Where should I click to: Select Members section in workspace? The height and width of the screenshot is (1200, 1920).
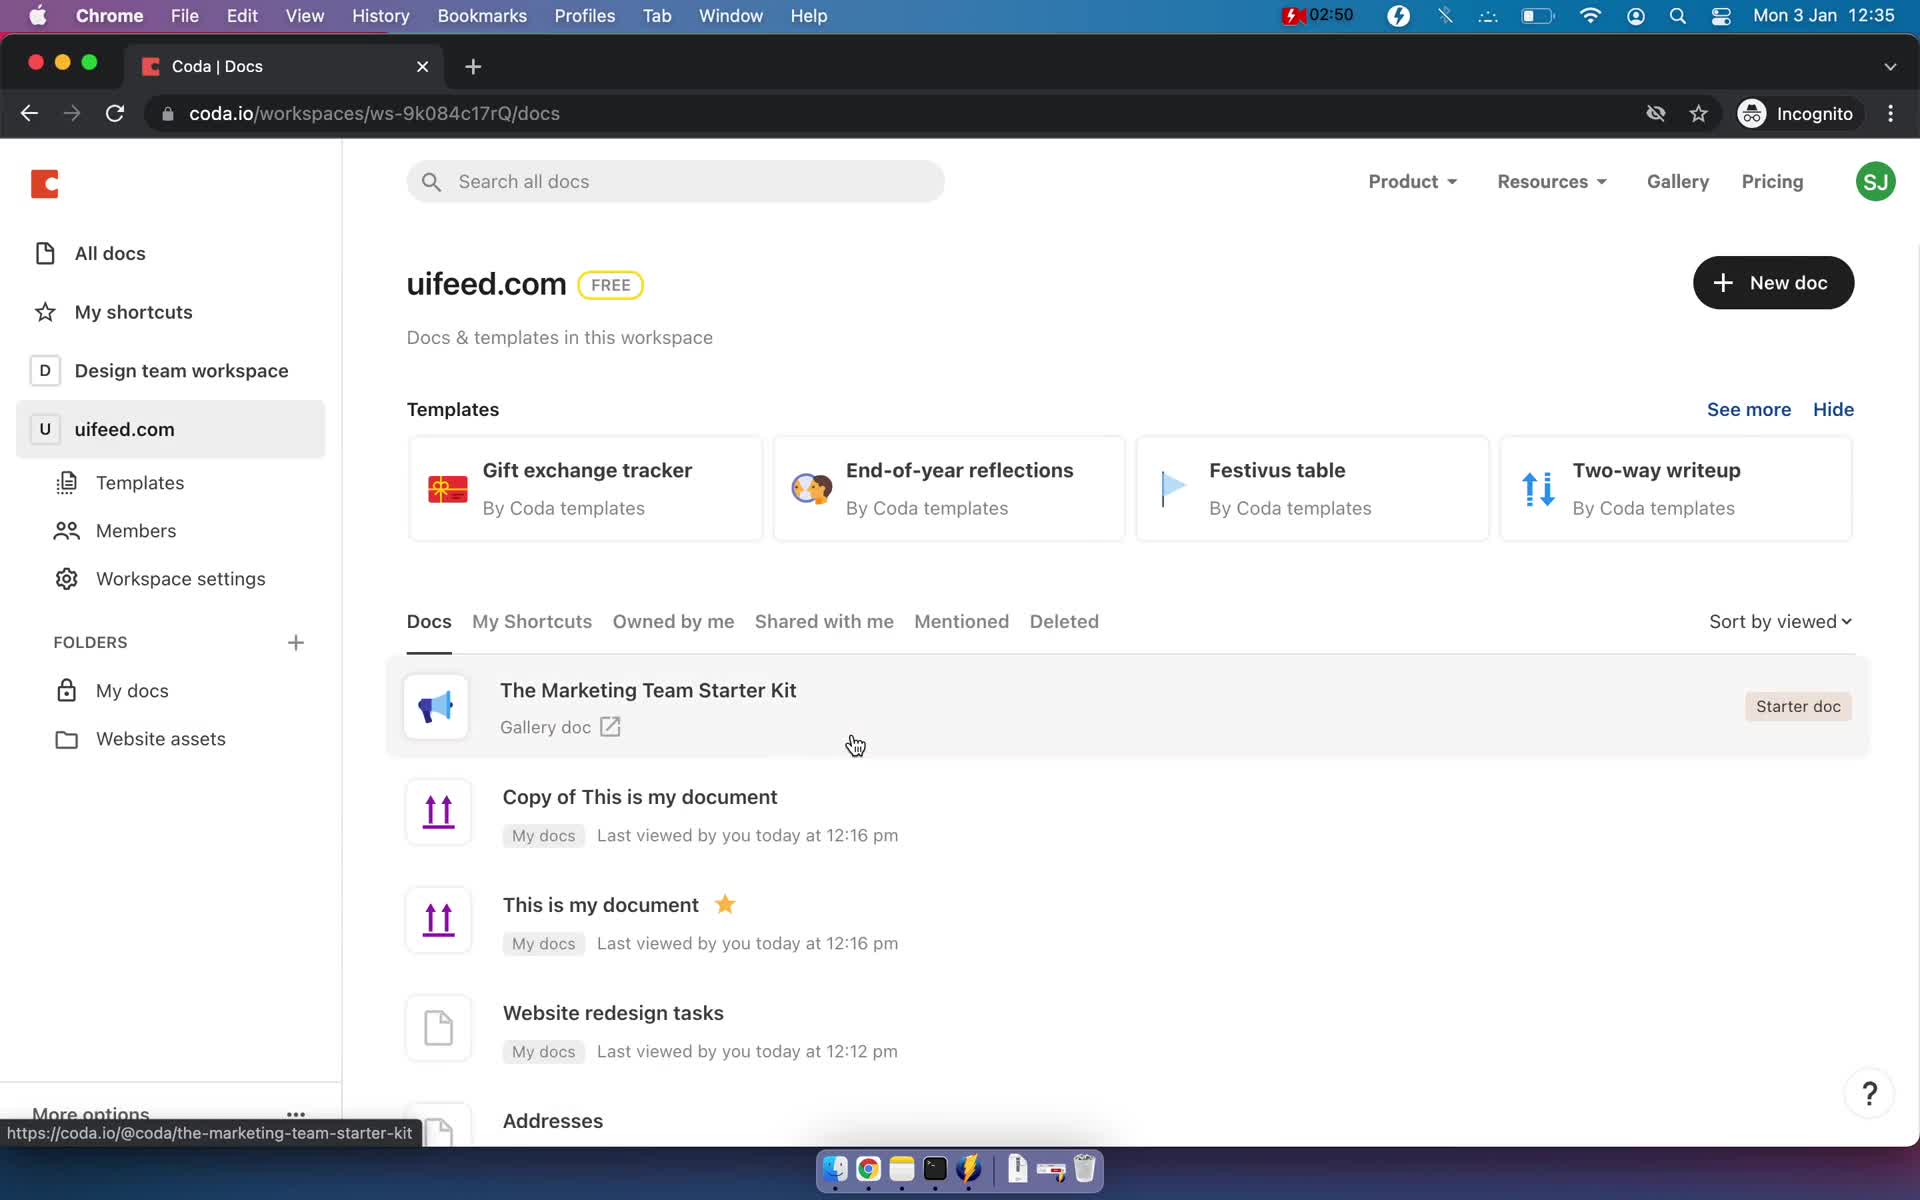tap(135, 529)
